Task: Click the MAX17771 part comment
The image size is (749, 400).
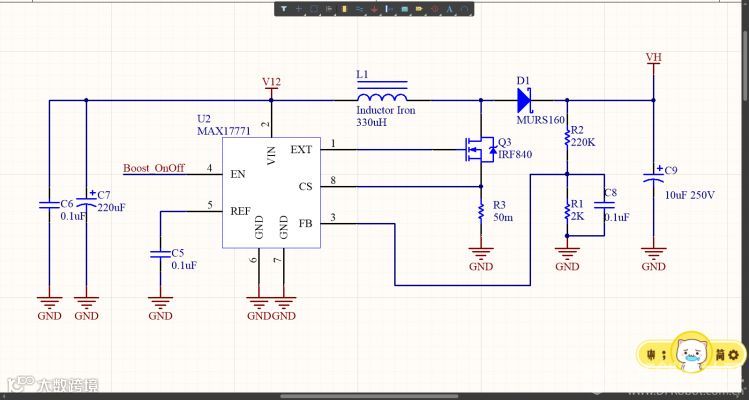Action: 224,131
